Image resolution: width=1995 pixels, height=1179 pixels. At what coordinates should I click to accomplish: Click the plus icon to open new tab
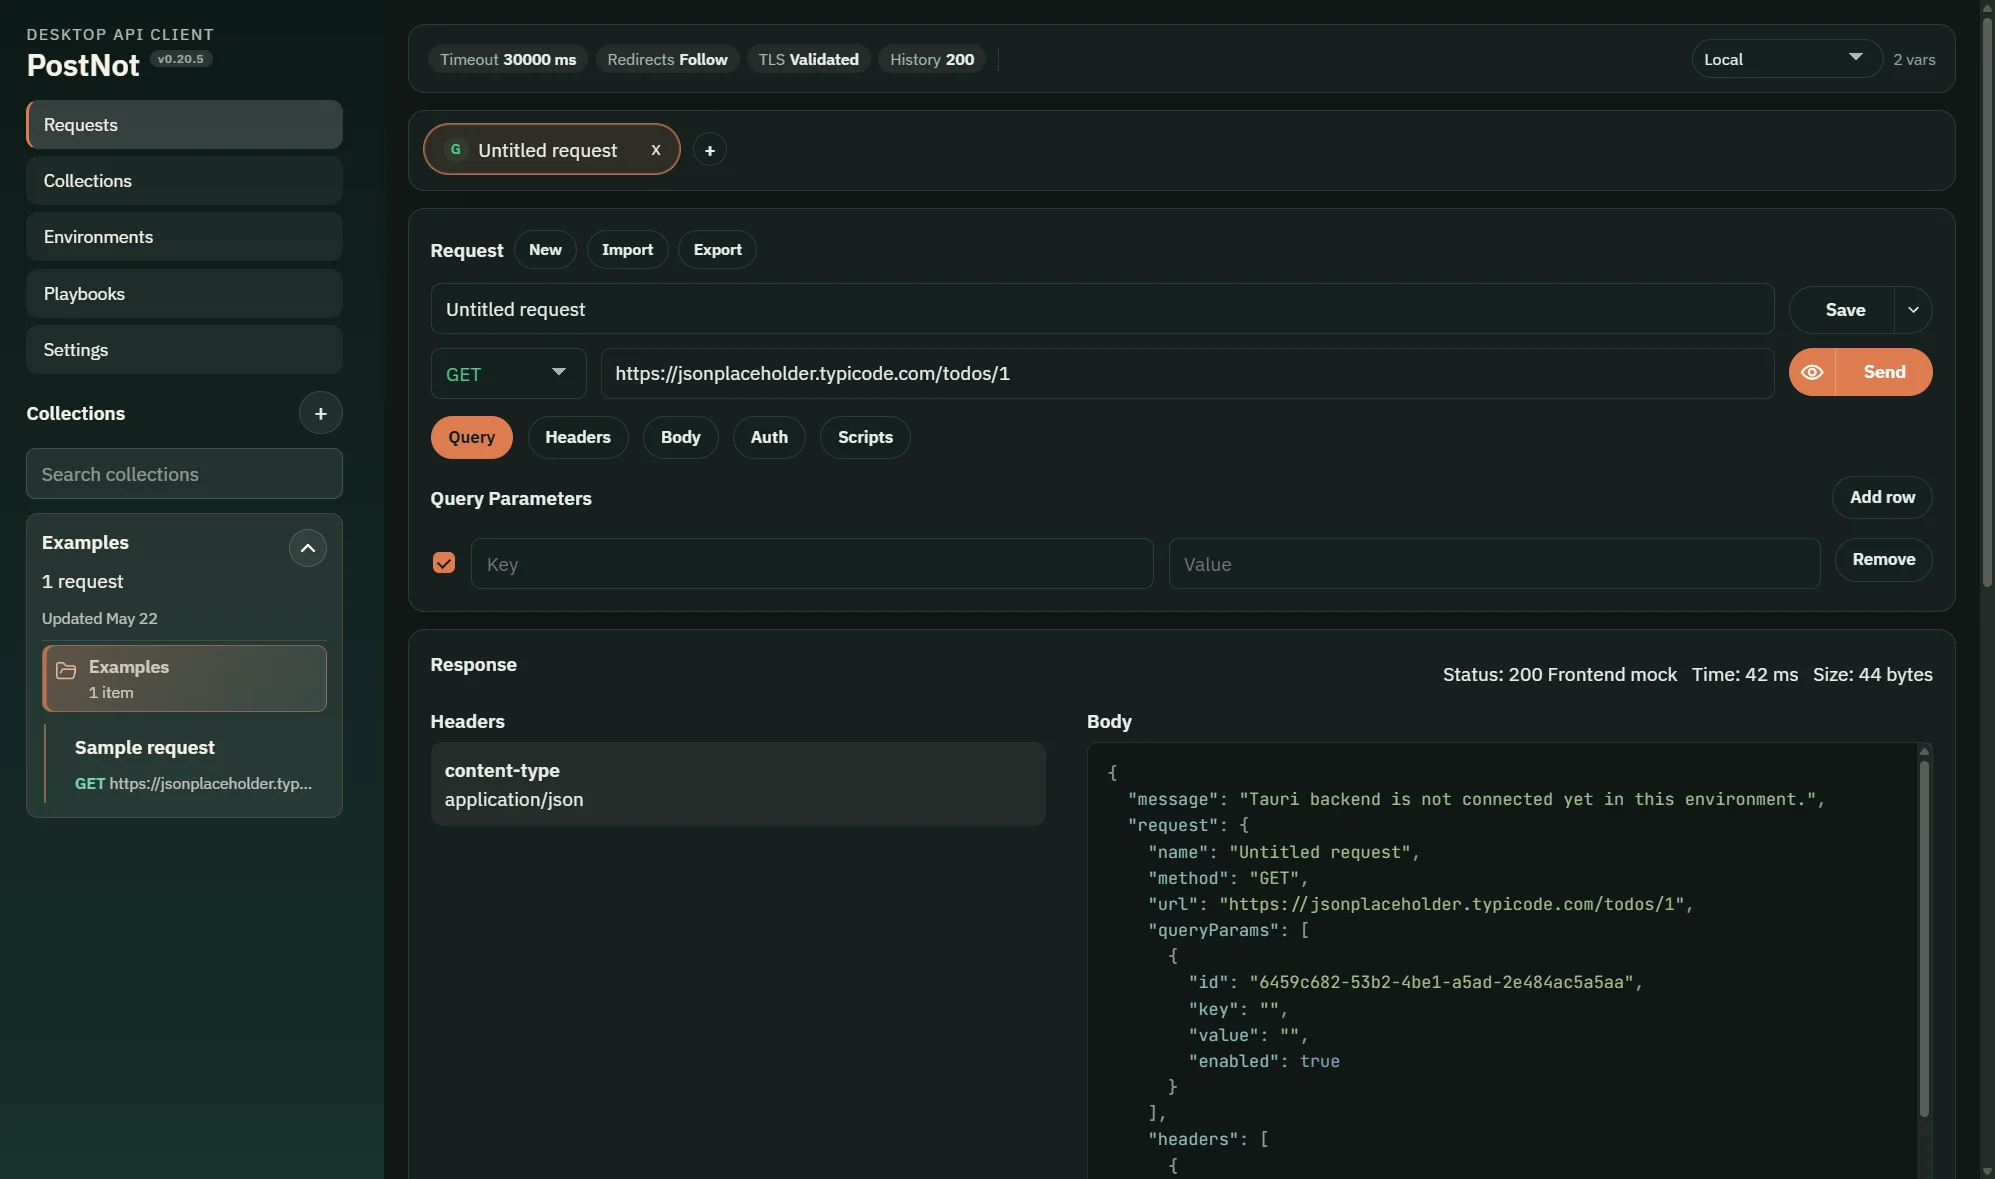[x=710, y=150]
